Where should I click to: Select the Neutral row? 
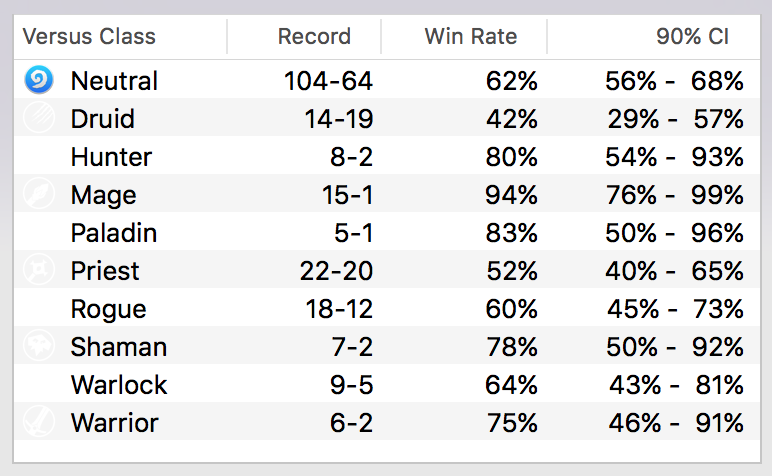coord(387,80)
